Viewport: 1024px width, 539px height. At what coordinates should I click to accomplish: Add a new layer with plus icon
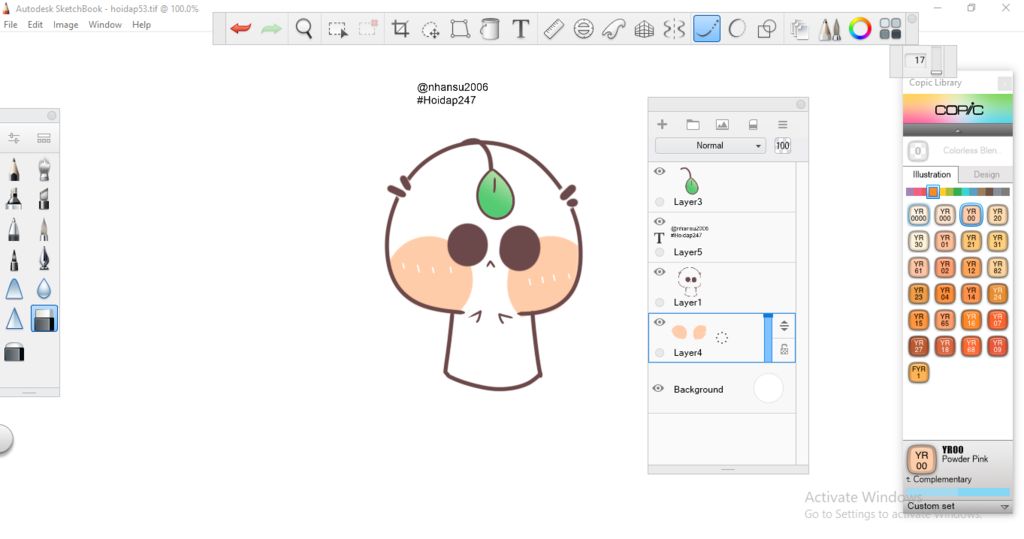662,124
